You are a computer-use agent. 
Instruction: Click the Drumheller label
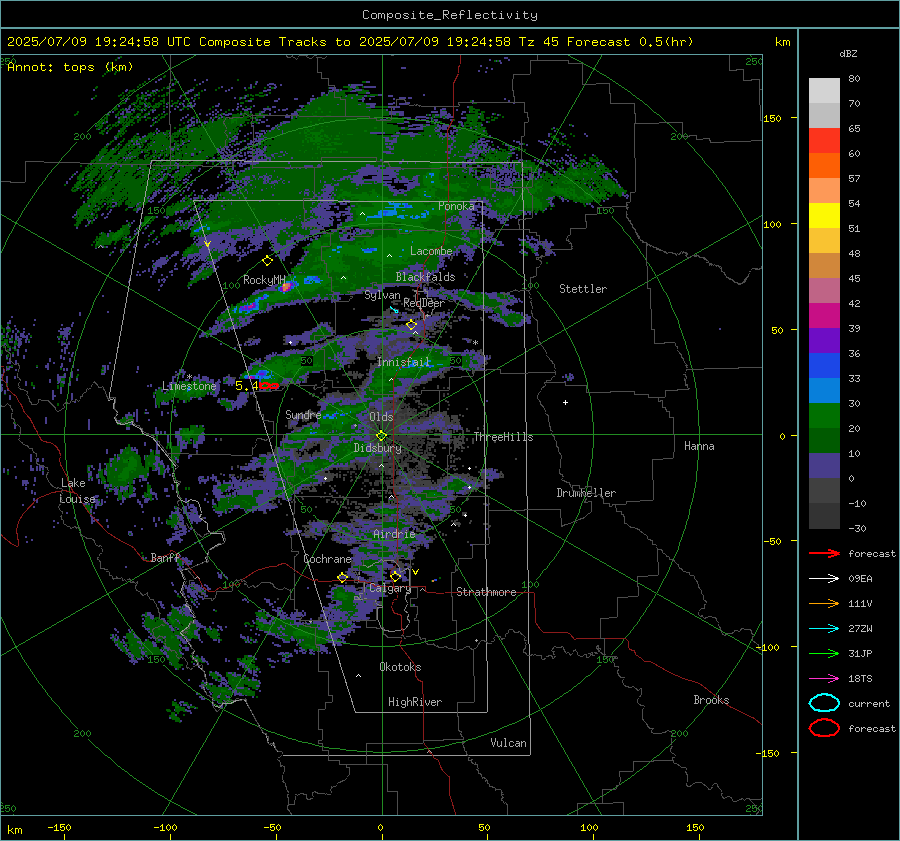coord(586,493)
